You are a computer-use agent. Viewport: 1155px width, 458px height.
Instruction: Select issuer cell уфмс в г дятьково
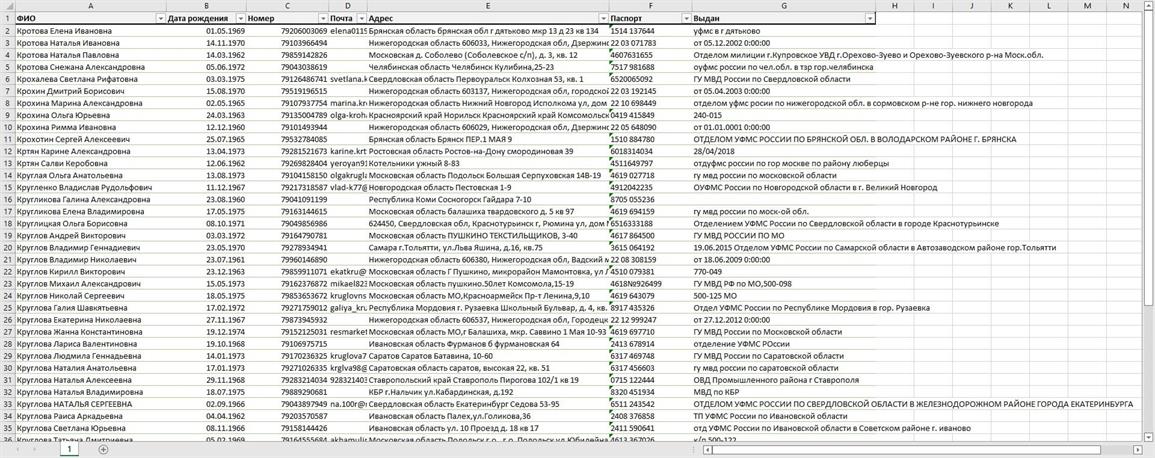click(x=784, y=31)
